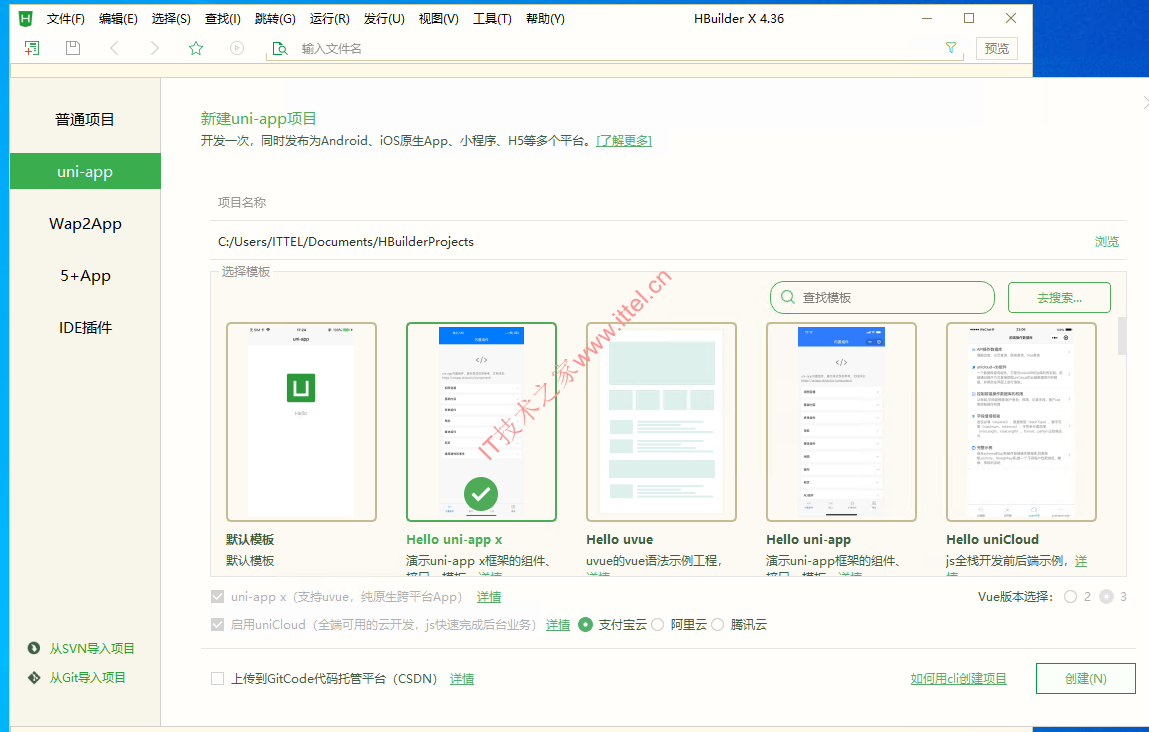1149x732 pixels.
Task: Open the 了解更多 link
Action: [x=624, y=141]
